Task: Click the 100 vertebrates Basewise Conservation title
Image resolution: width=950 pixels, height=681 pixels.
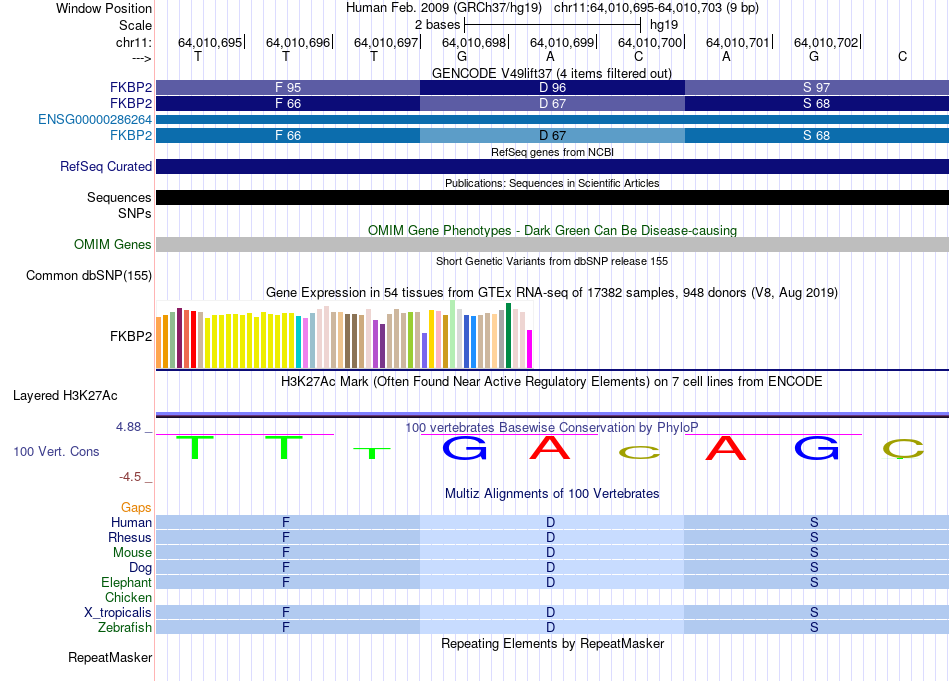Action: 552,428
